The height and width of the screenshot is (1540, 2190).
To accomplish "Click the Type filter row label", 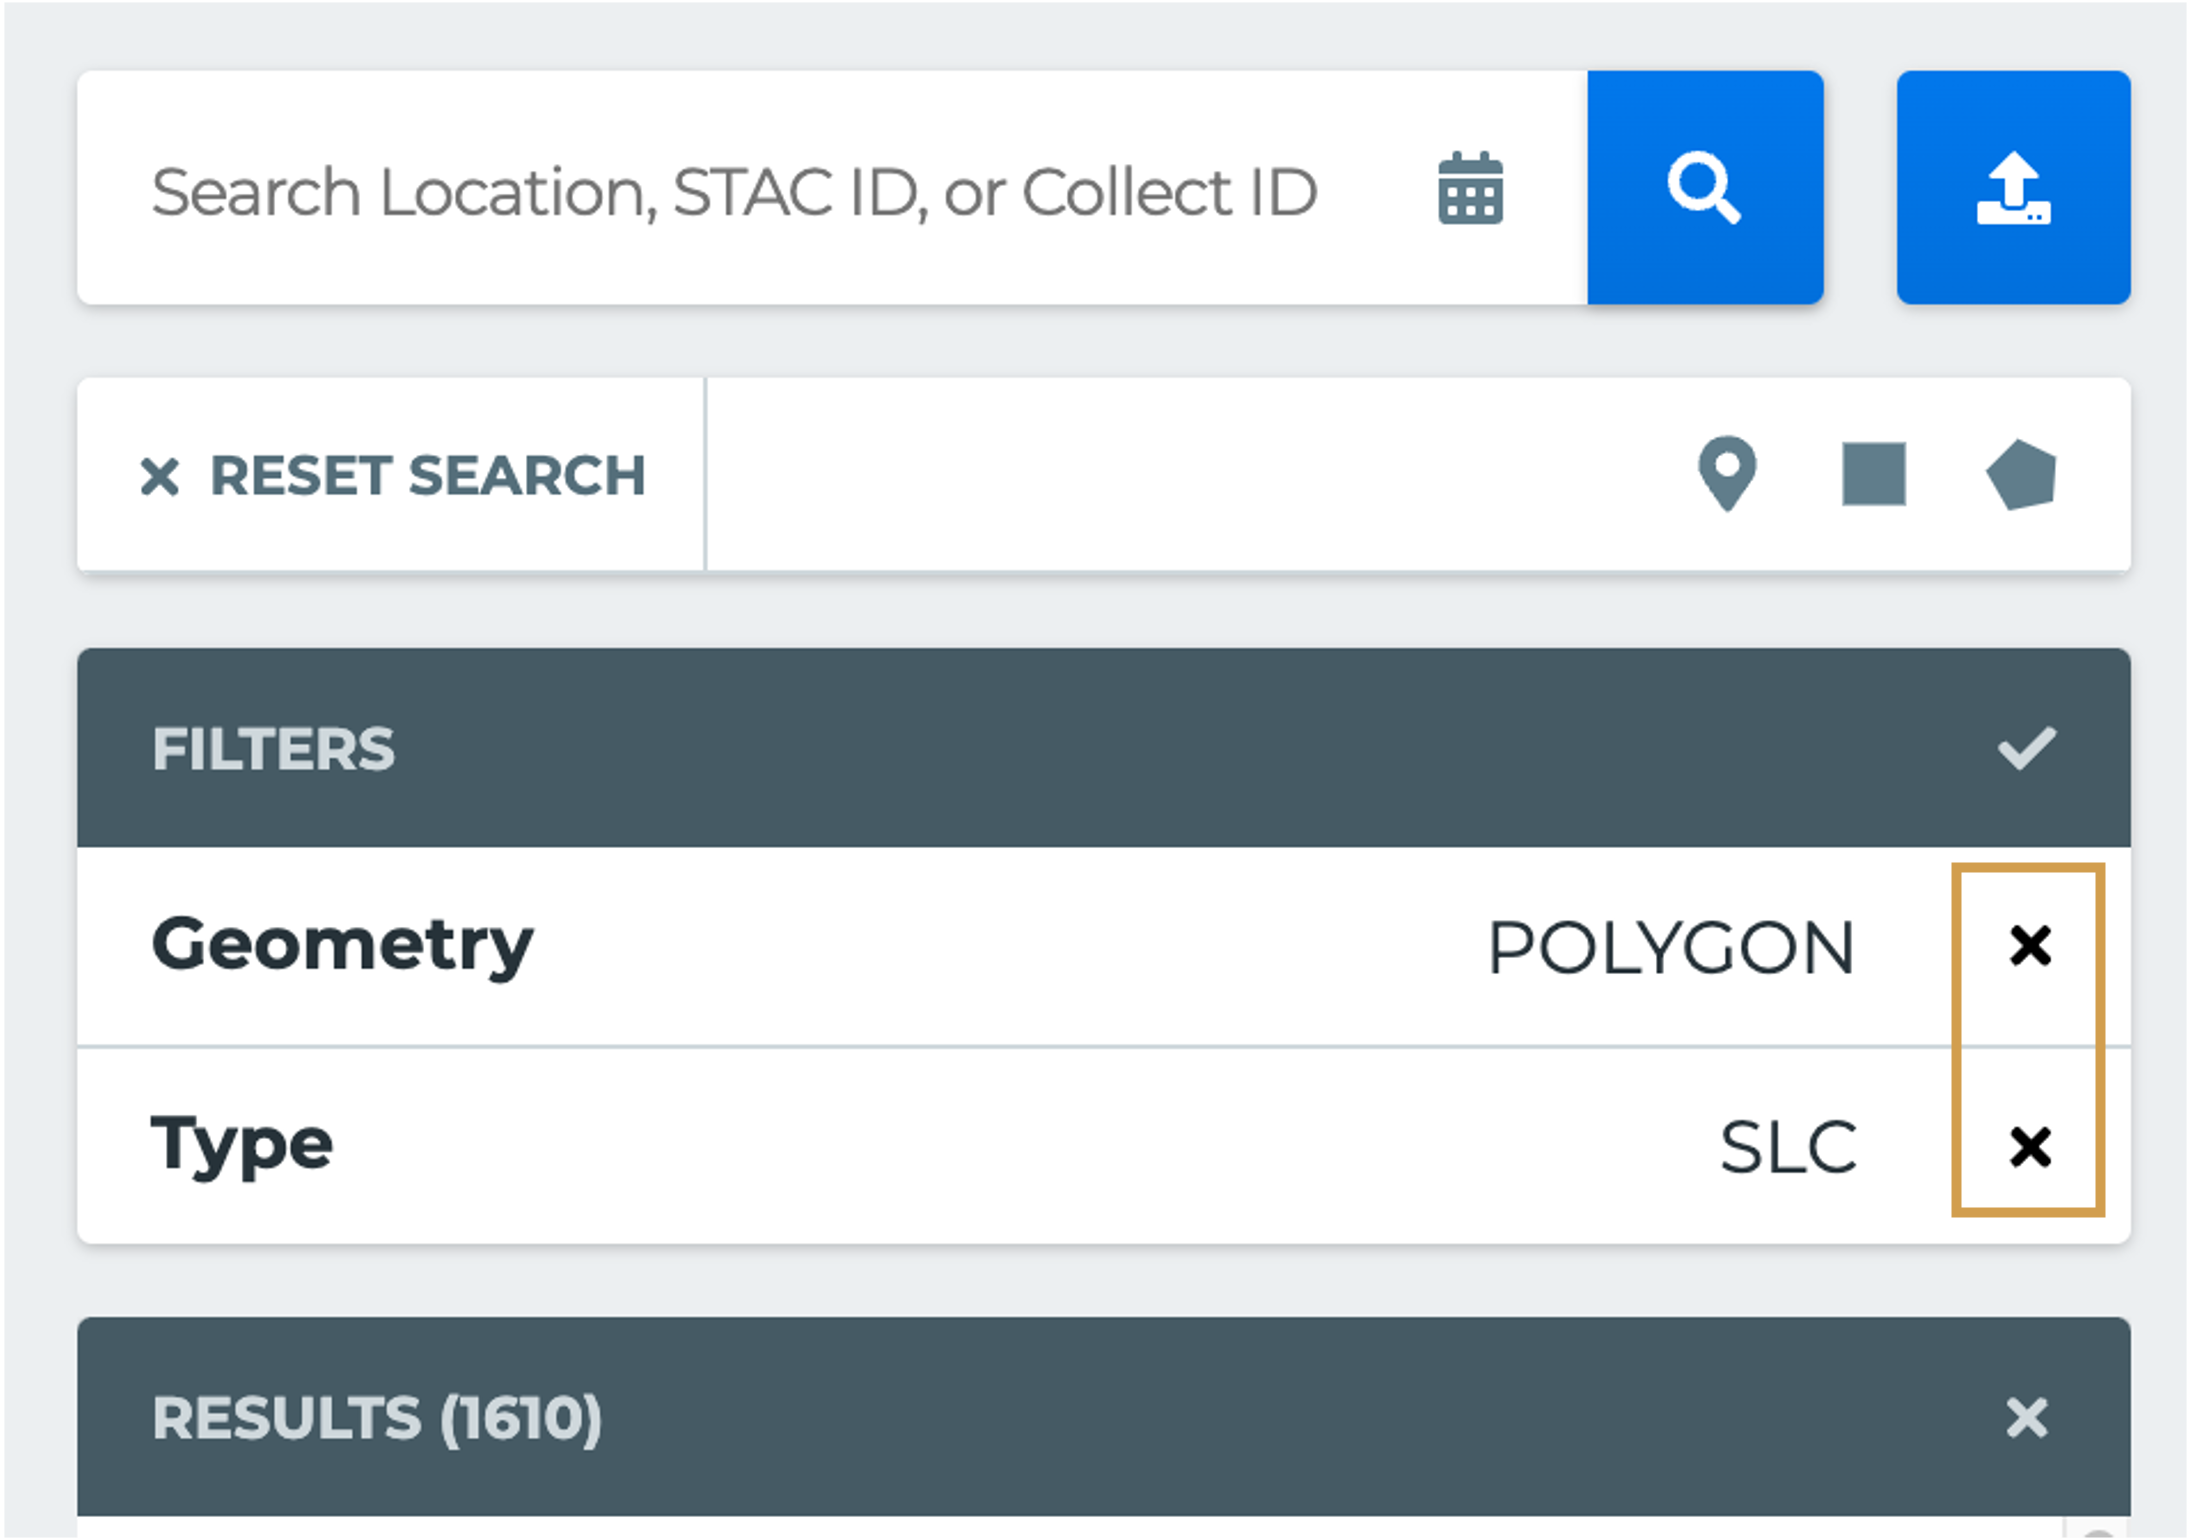I will coord(242,1145).
